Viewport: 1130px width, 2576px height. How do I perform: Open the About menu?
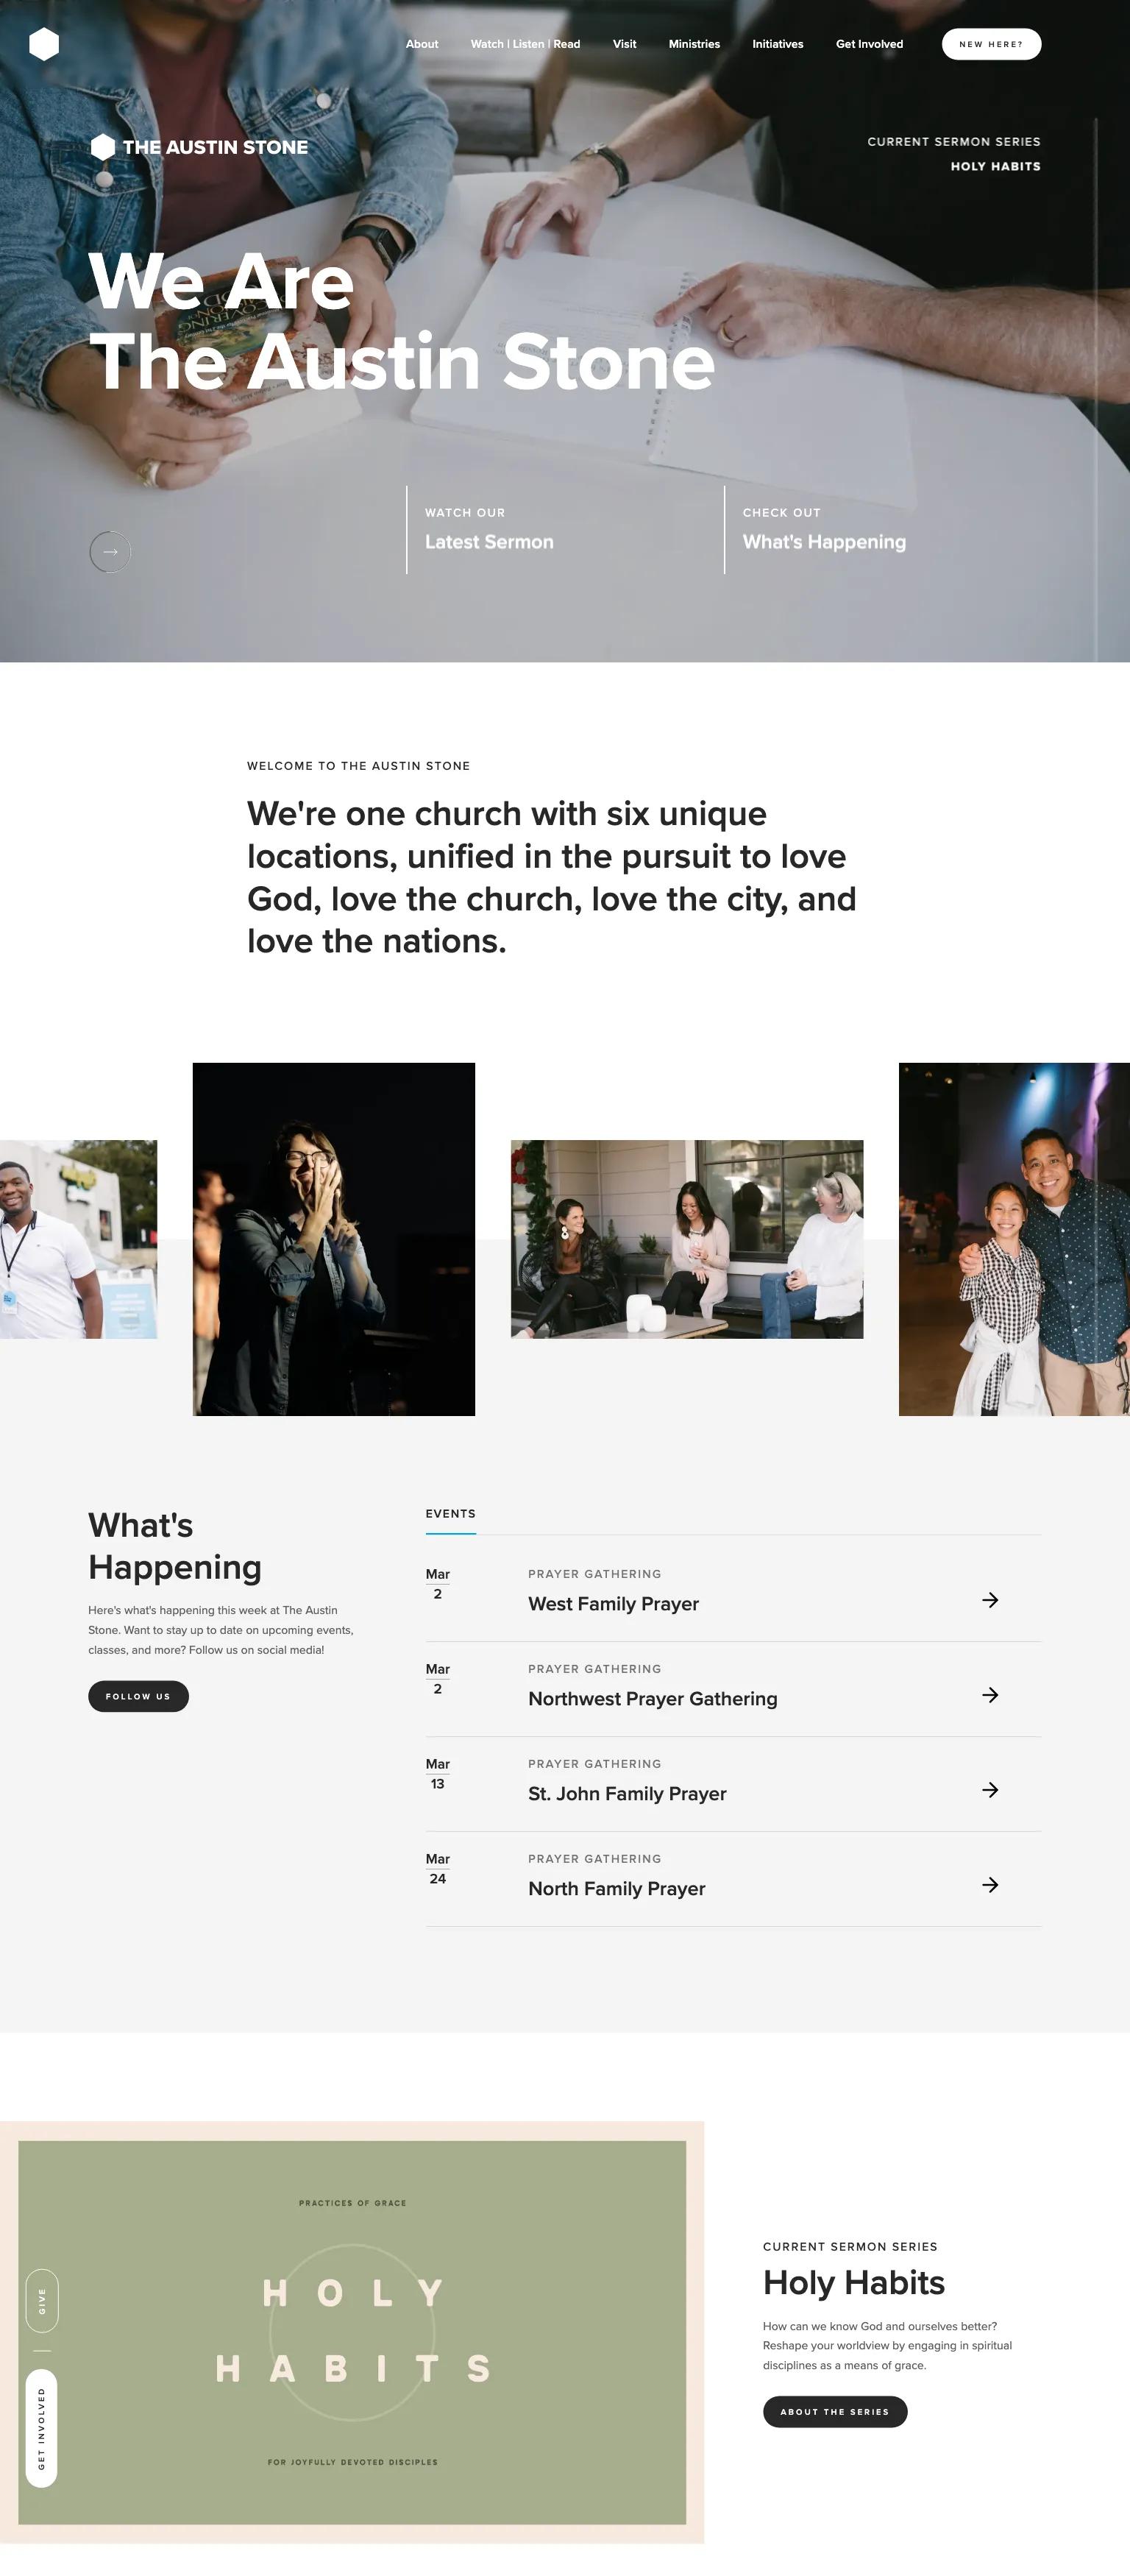click(x=422, y=44)
